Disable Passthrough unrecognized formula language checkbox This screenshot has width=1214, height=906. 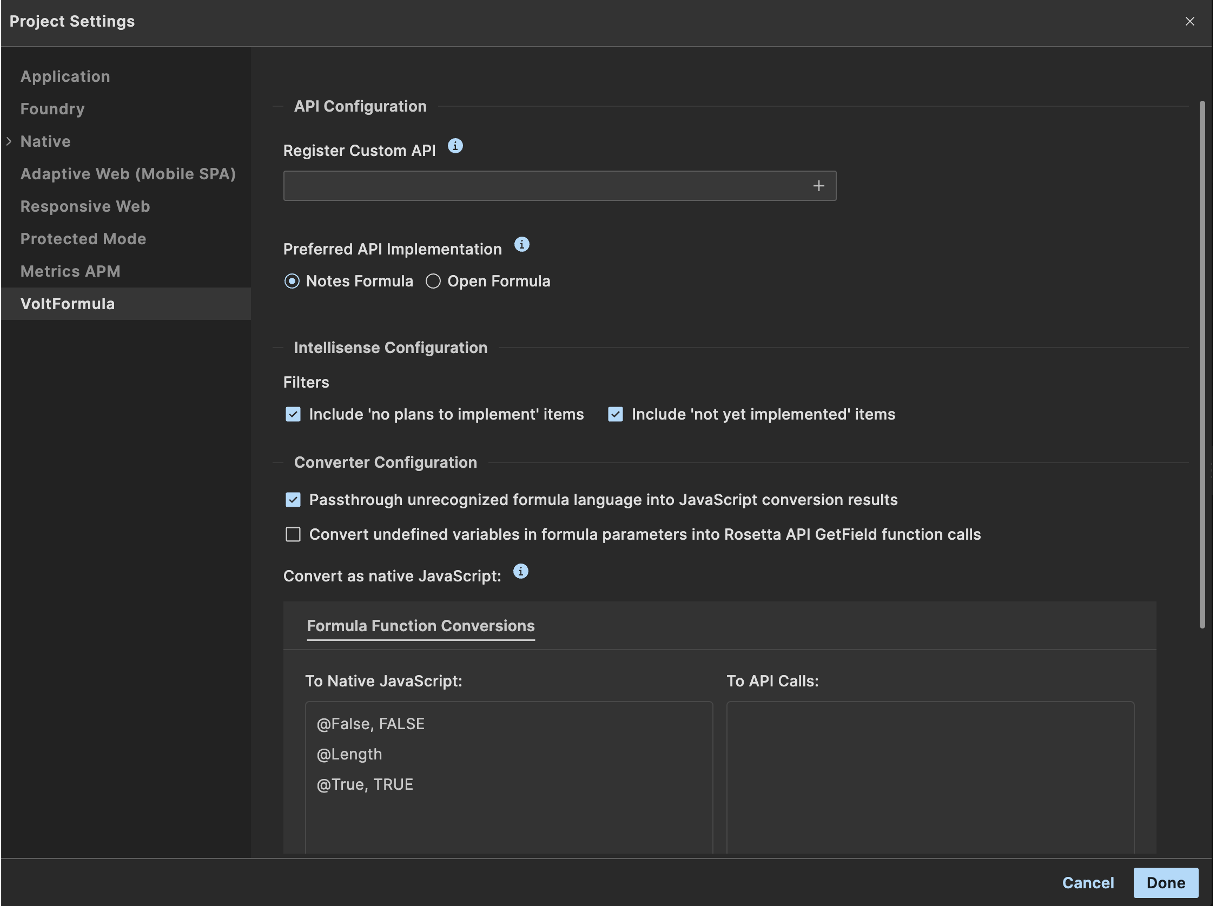click(x=293, y=500)
